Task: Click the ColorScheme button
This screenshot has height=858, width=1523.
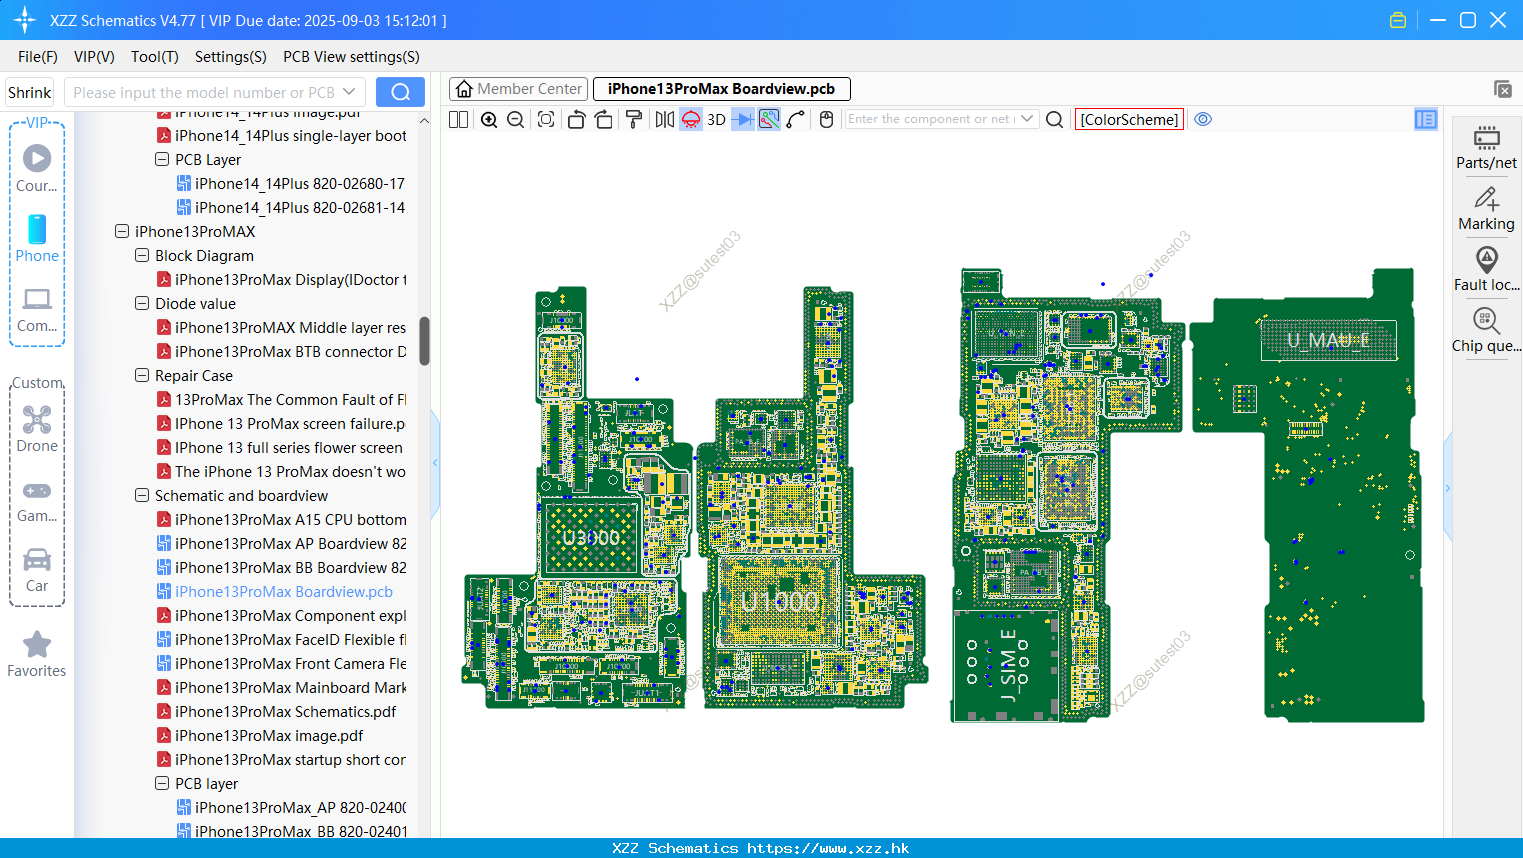Action: coord(1129,119)
